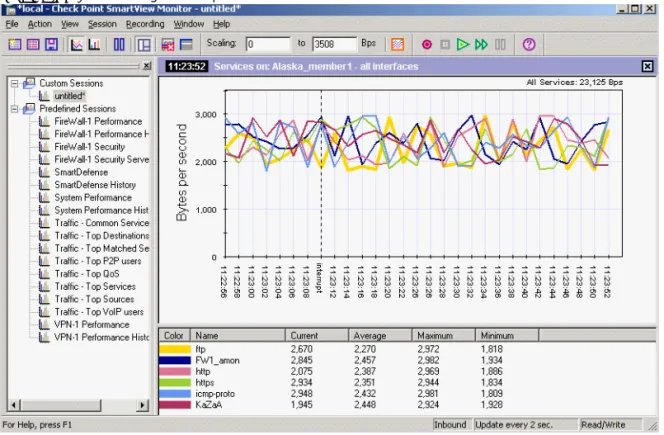Viewport: 664px width, 435px height.
Task: Select Traffic - Top Services session
Action: point(95,287)
